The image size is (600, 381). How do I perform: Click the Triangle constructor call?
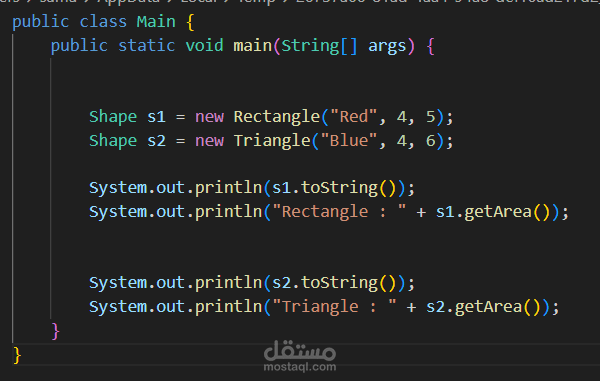(x=272, y=141)
